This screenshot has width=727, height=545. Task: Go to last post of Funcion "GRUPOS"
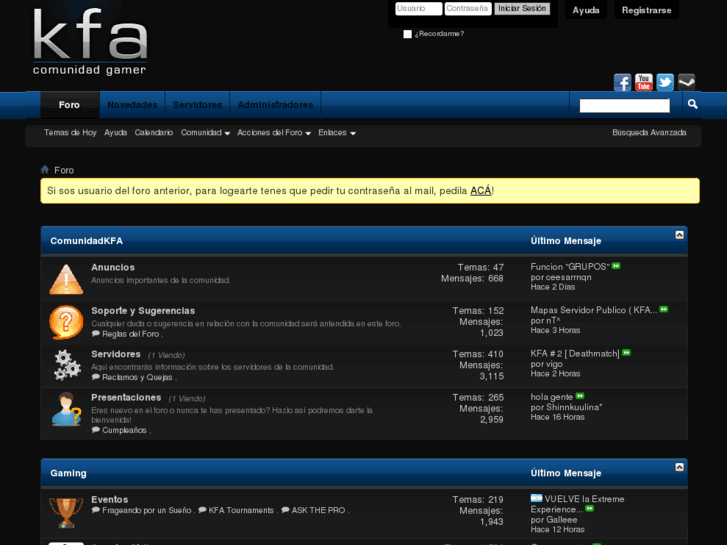616,266
